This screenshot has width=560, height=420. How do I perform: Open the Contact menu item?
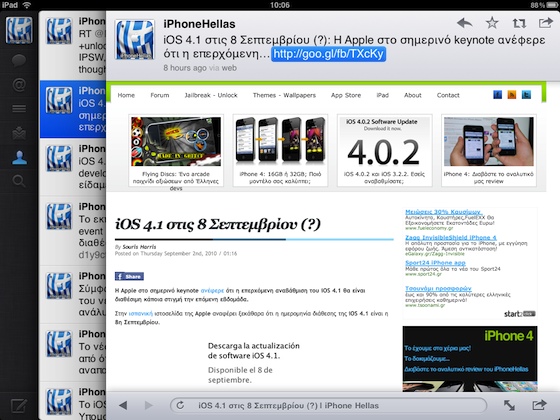(x=448, y=95)
